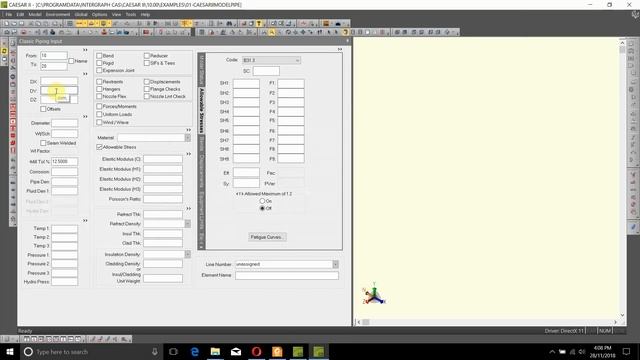Open the Model menu
This screenshot has height=360, width=640.
[x=35, y=14]
